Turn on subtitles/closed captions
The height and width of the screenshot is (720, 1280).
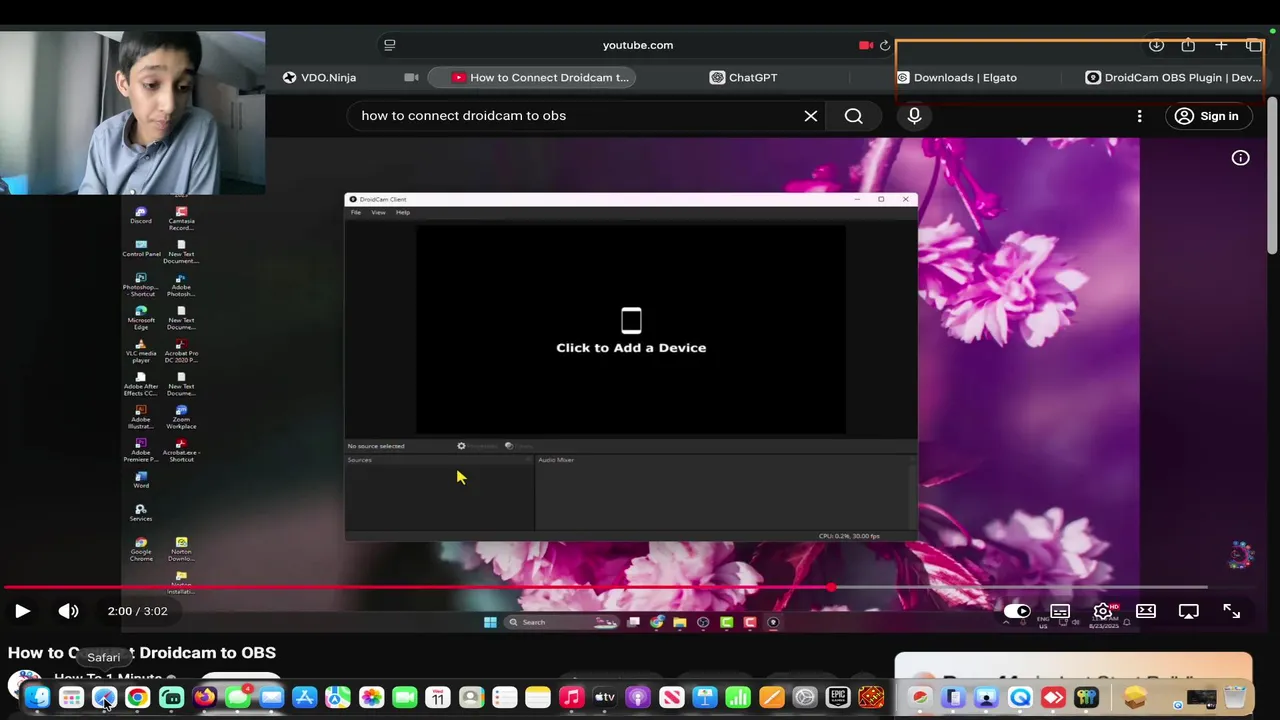pos(1060,611)
